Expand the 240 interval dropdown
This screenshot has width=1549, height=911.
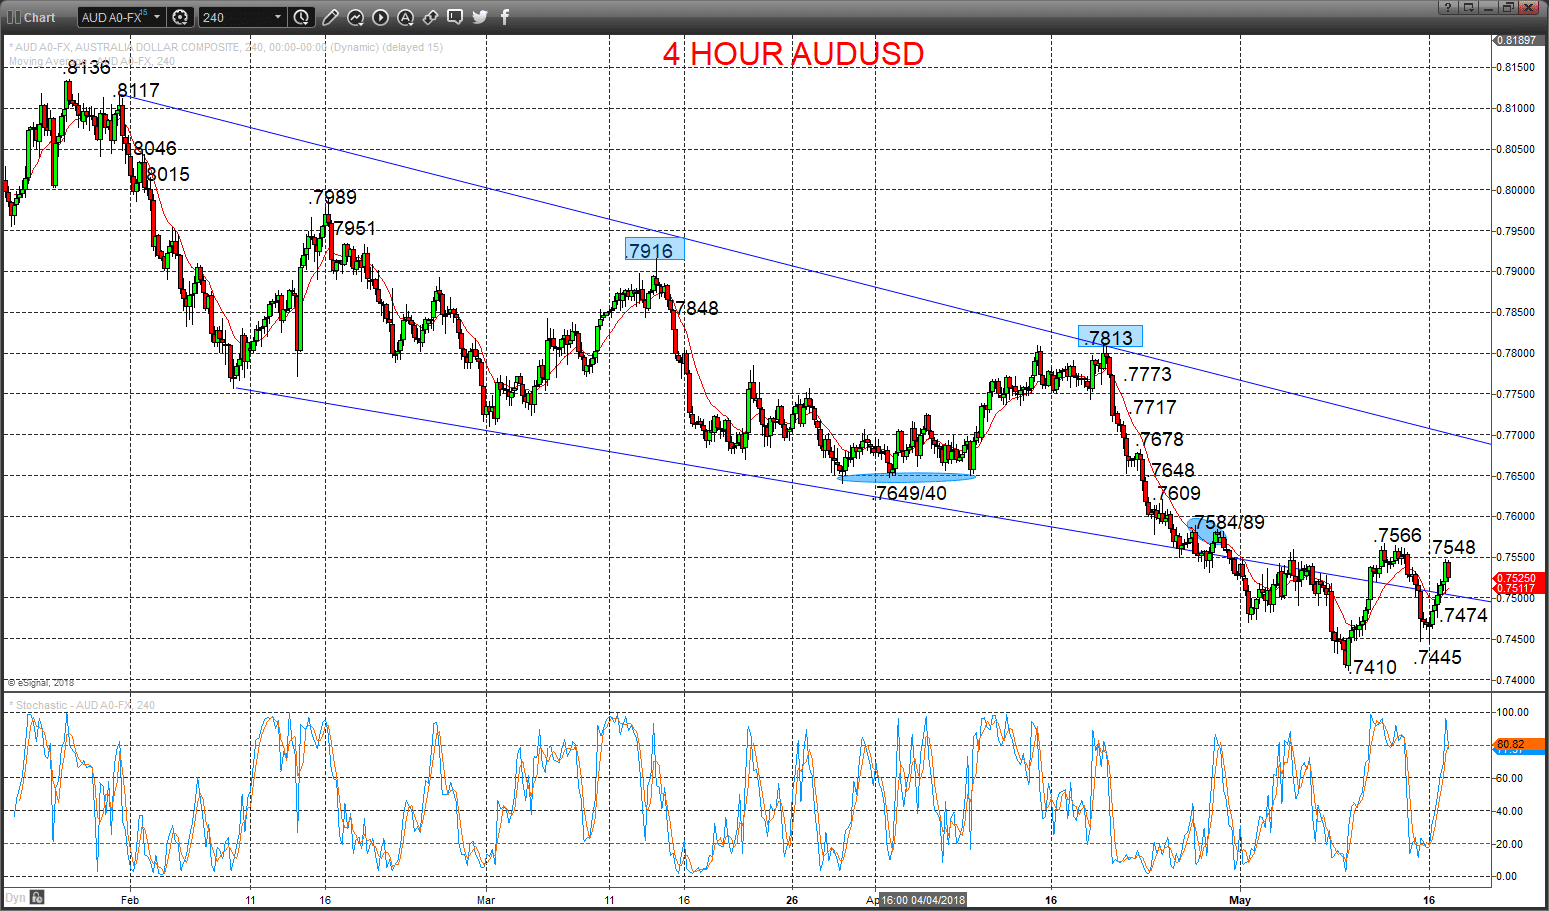(278, 17)
